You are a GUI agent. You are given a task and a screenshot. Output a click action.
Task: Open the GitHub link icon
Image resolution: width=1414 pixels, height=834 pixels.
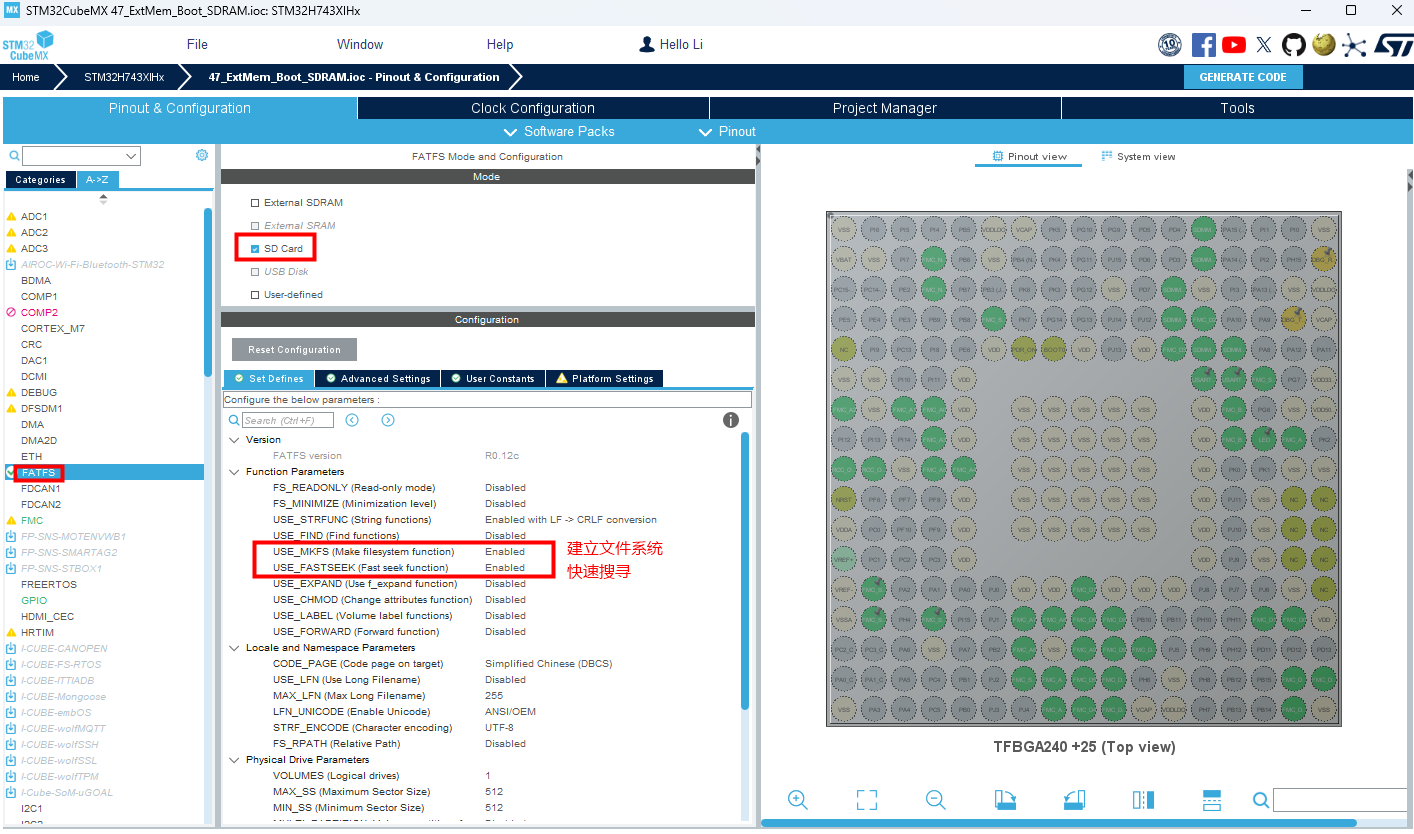pyautogui.click(x=1294, y=45)
